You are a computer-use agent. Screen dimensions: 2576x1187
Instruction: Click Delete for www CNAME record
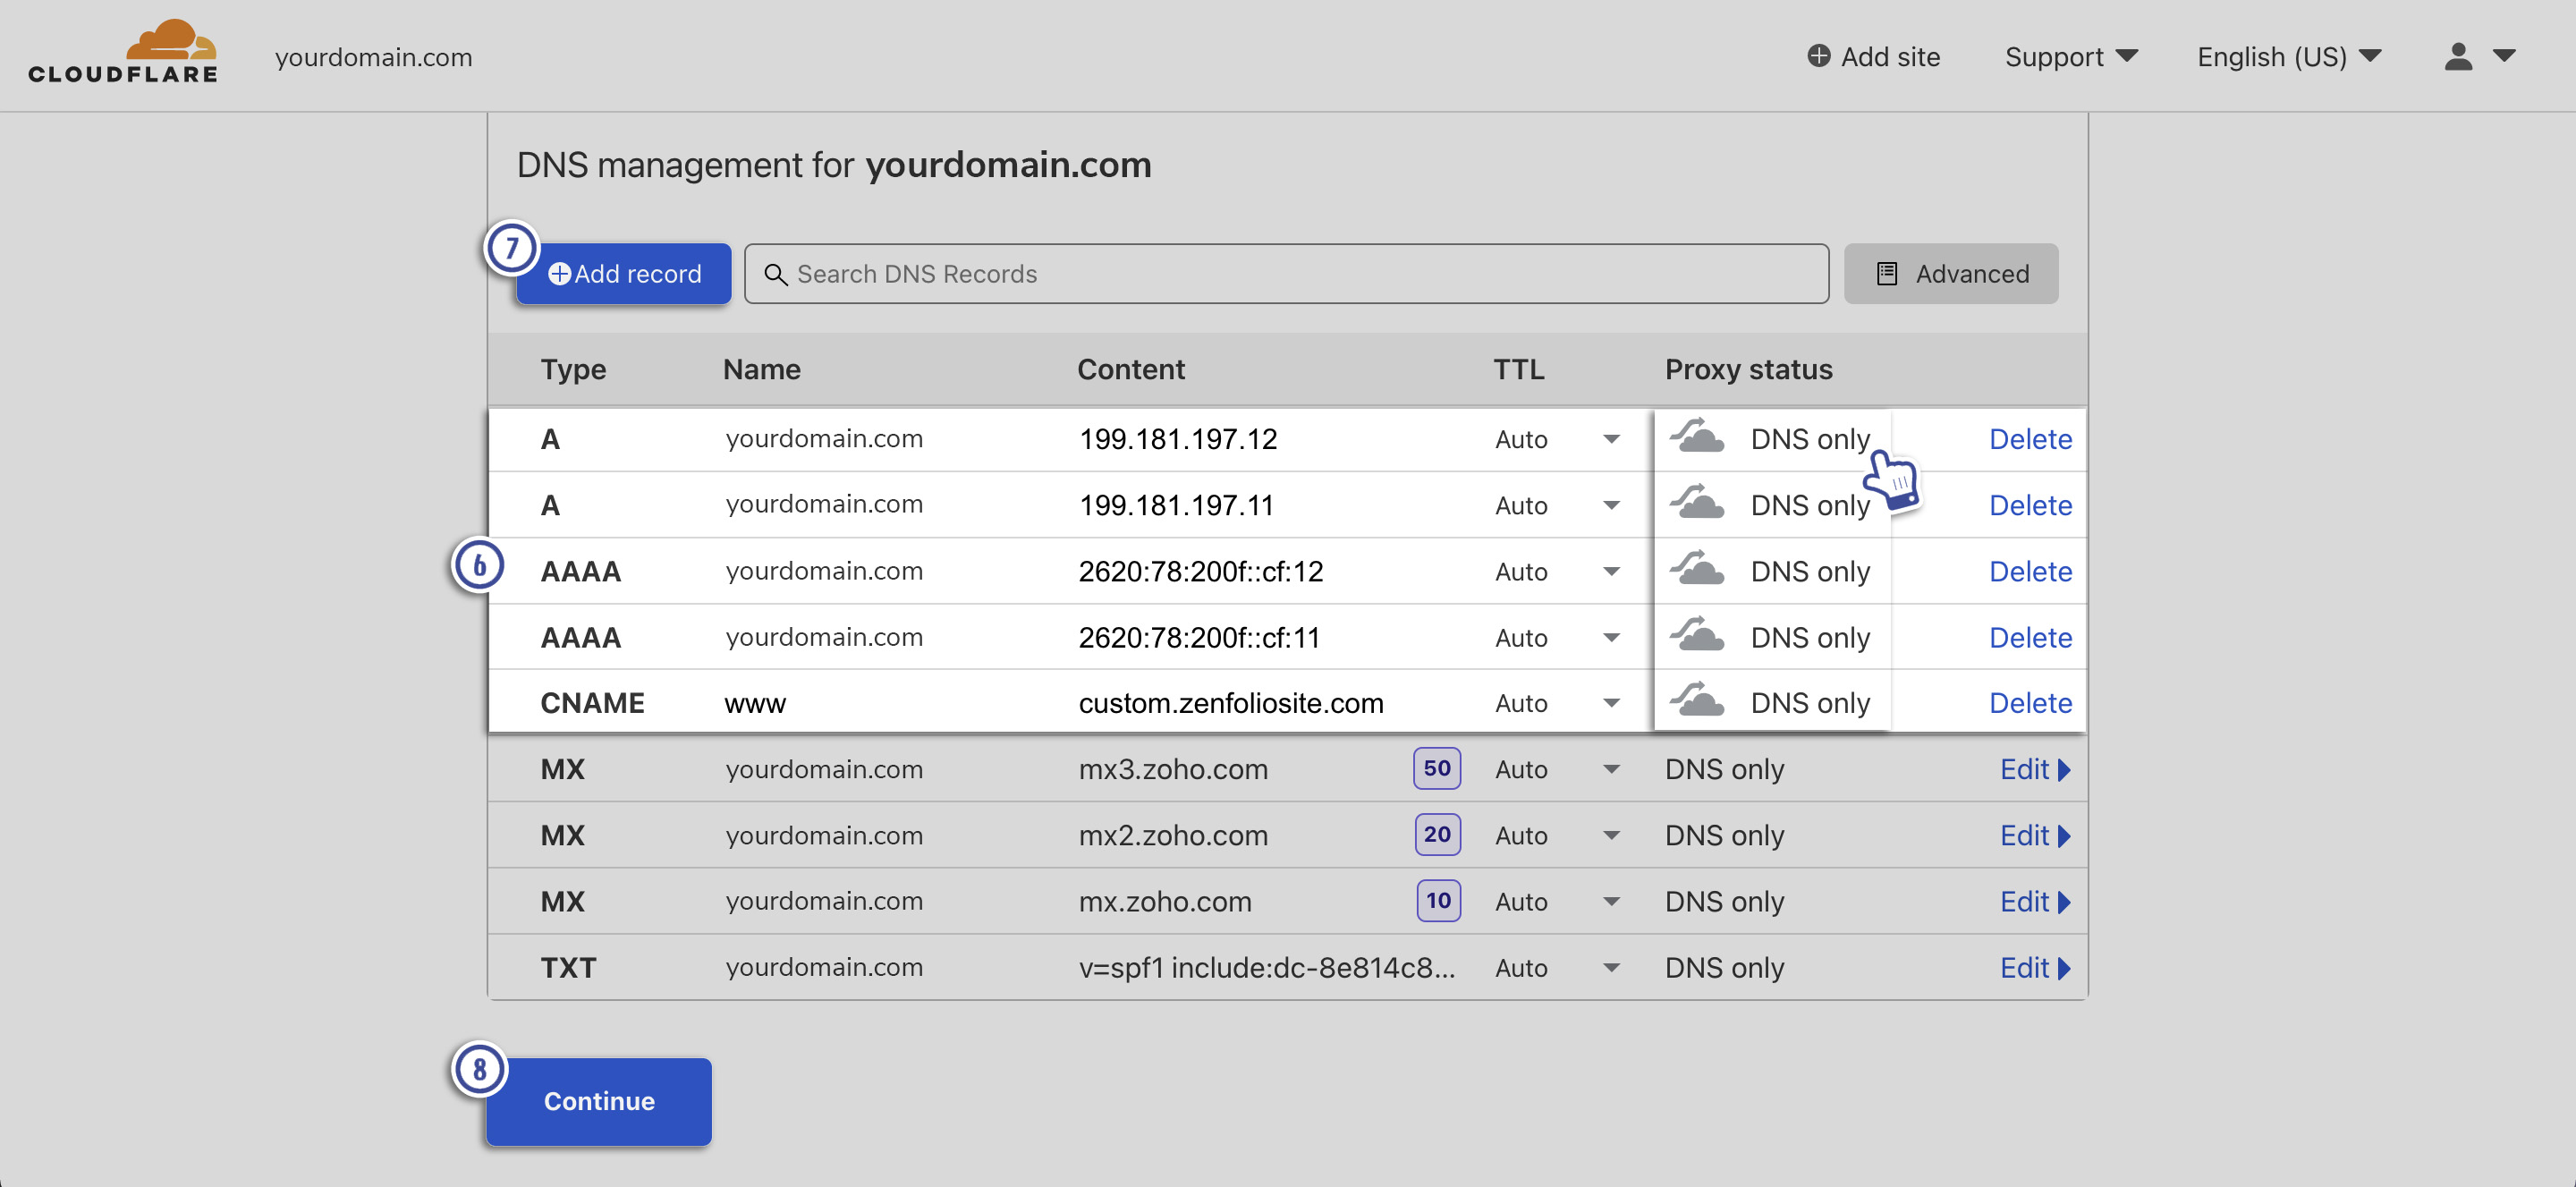[x=2029, y=702]
